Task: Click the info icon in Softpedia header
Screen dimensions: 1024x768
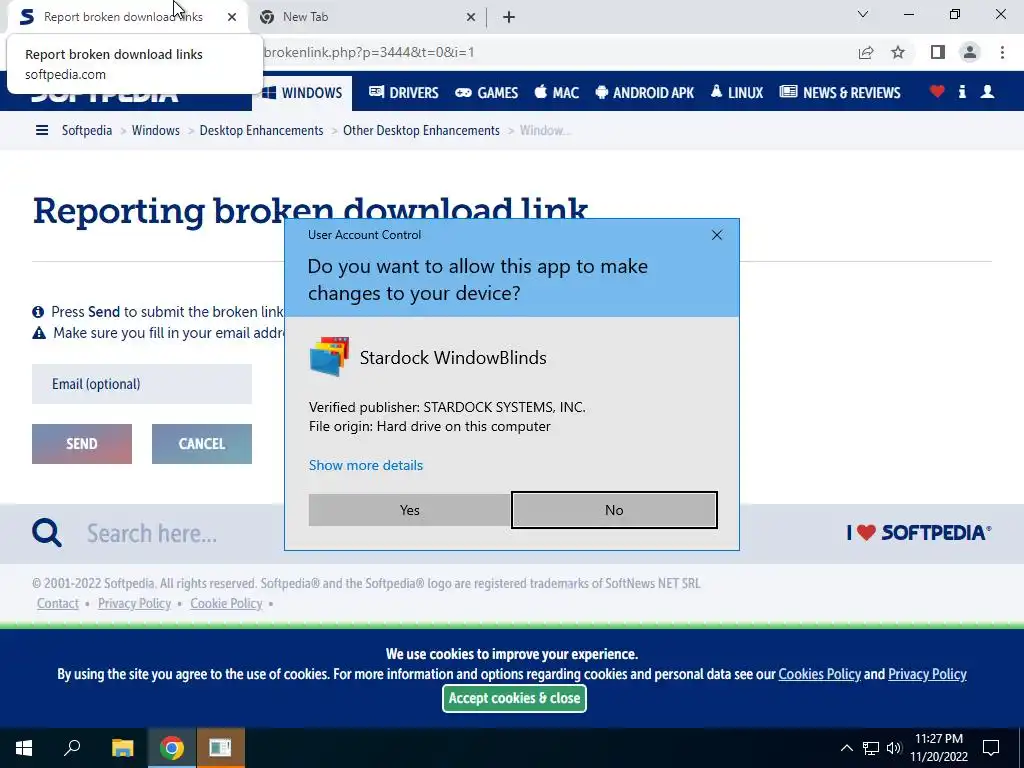Action: coord(962,91)
